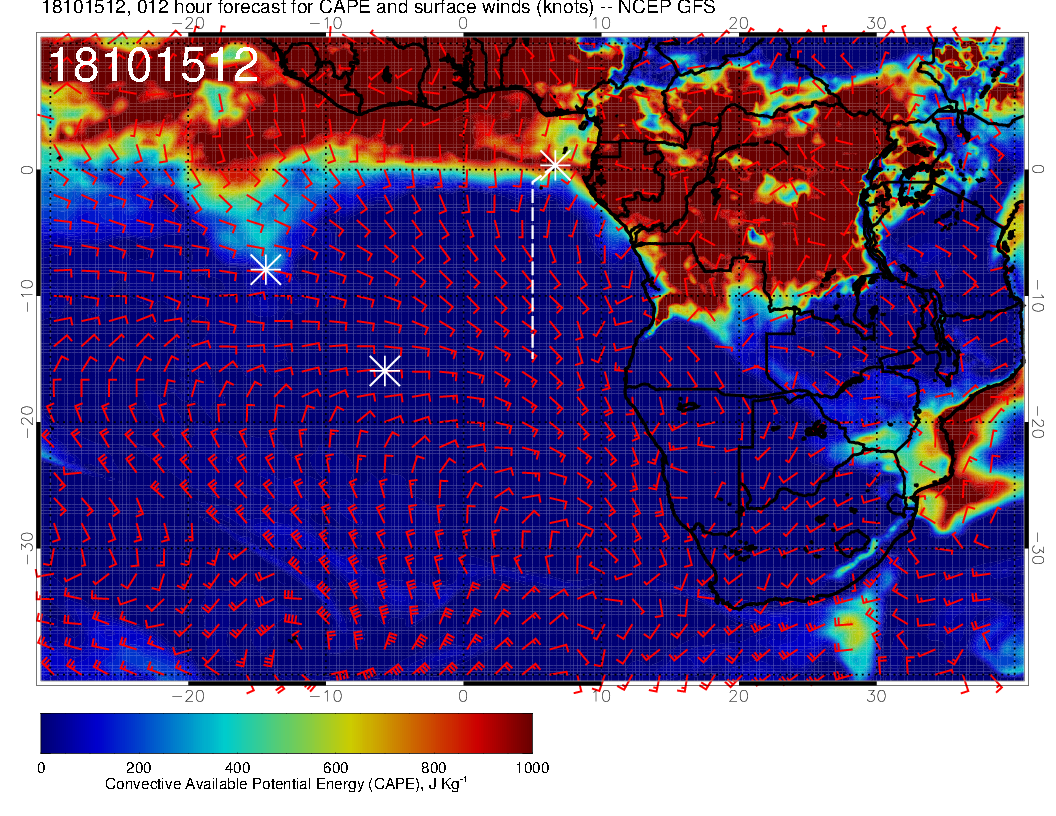The width and height of the screenshot is (1056, 816).
Task: Pick the dark blue end of the CAPE colorbar
Action: click(x=48, y=733)
